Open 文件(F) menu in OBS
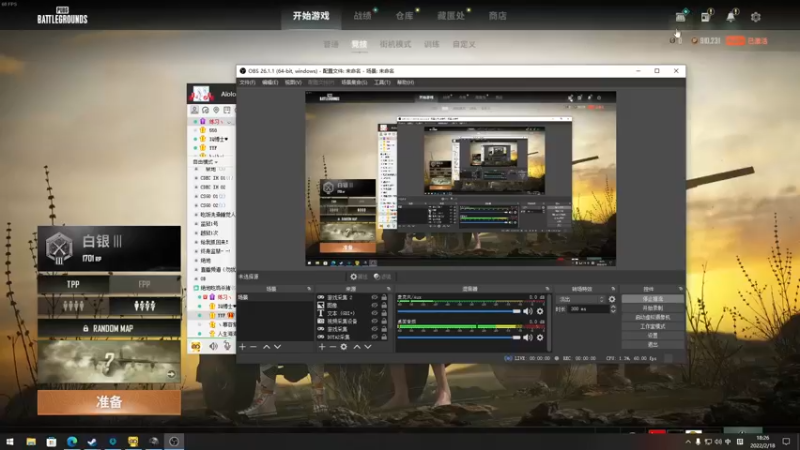This screenshot has width=800, height=450. (x=247, y=82)
